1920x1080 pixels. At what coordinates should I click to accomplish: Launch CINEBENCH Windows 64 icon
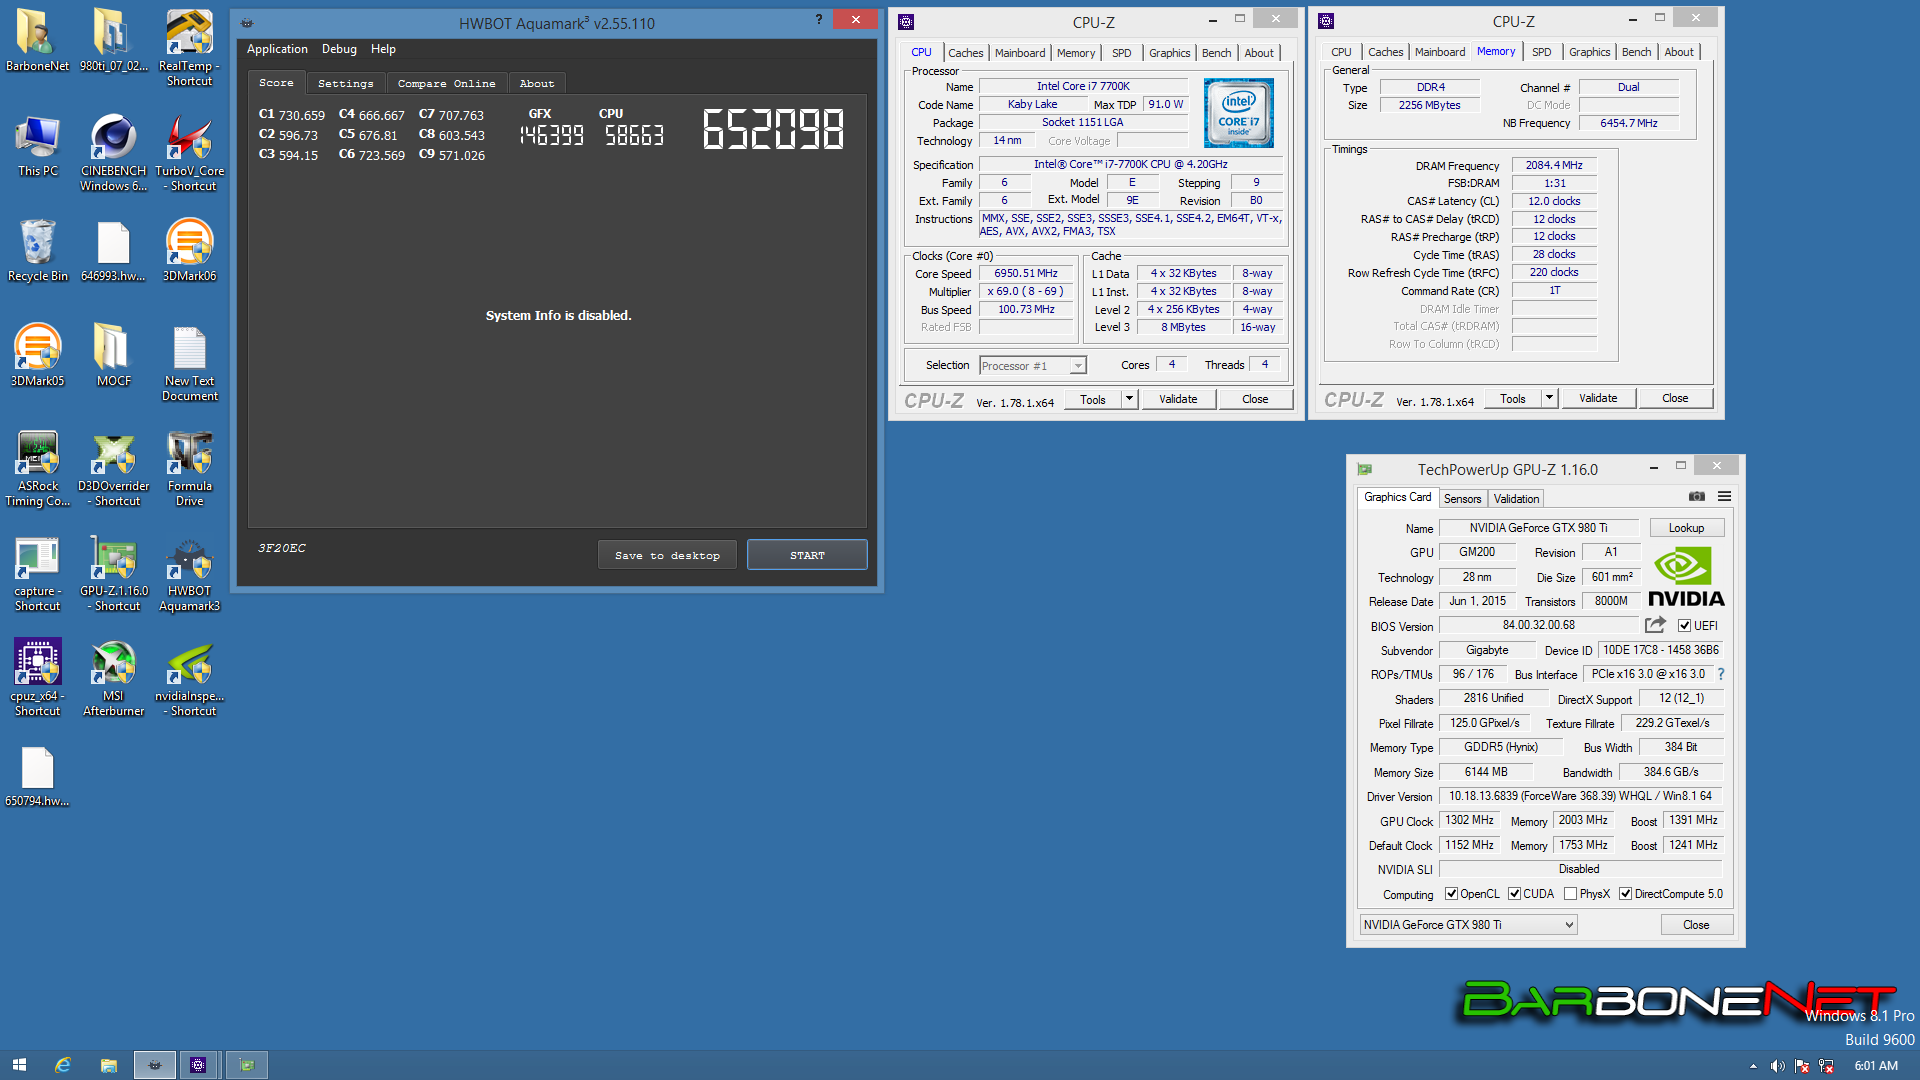113,153
